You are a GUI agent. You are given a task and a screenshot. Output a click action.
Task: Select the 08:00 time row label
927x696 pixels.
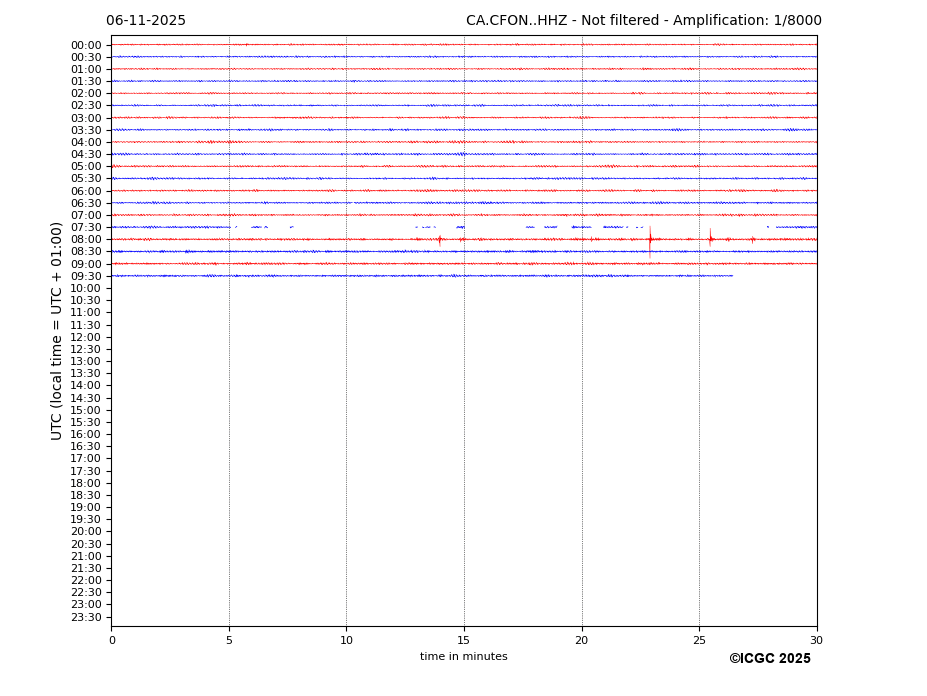point(85,240)
